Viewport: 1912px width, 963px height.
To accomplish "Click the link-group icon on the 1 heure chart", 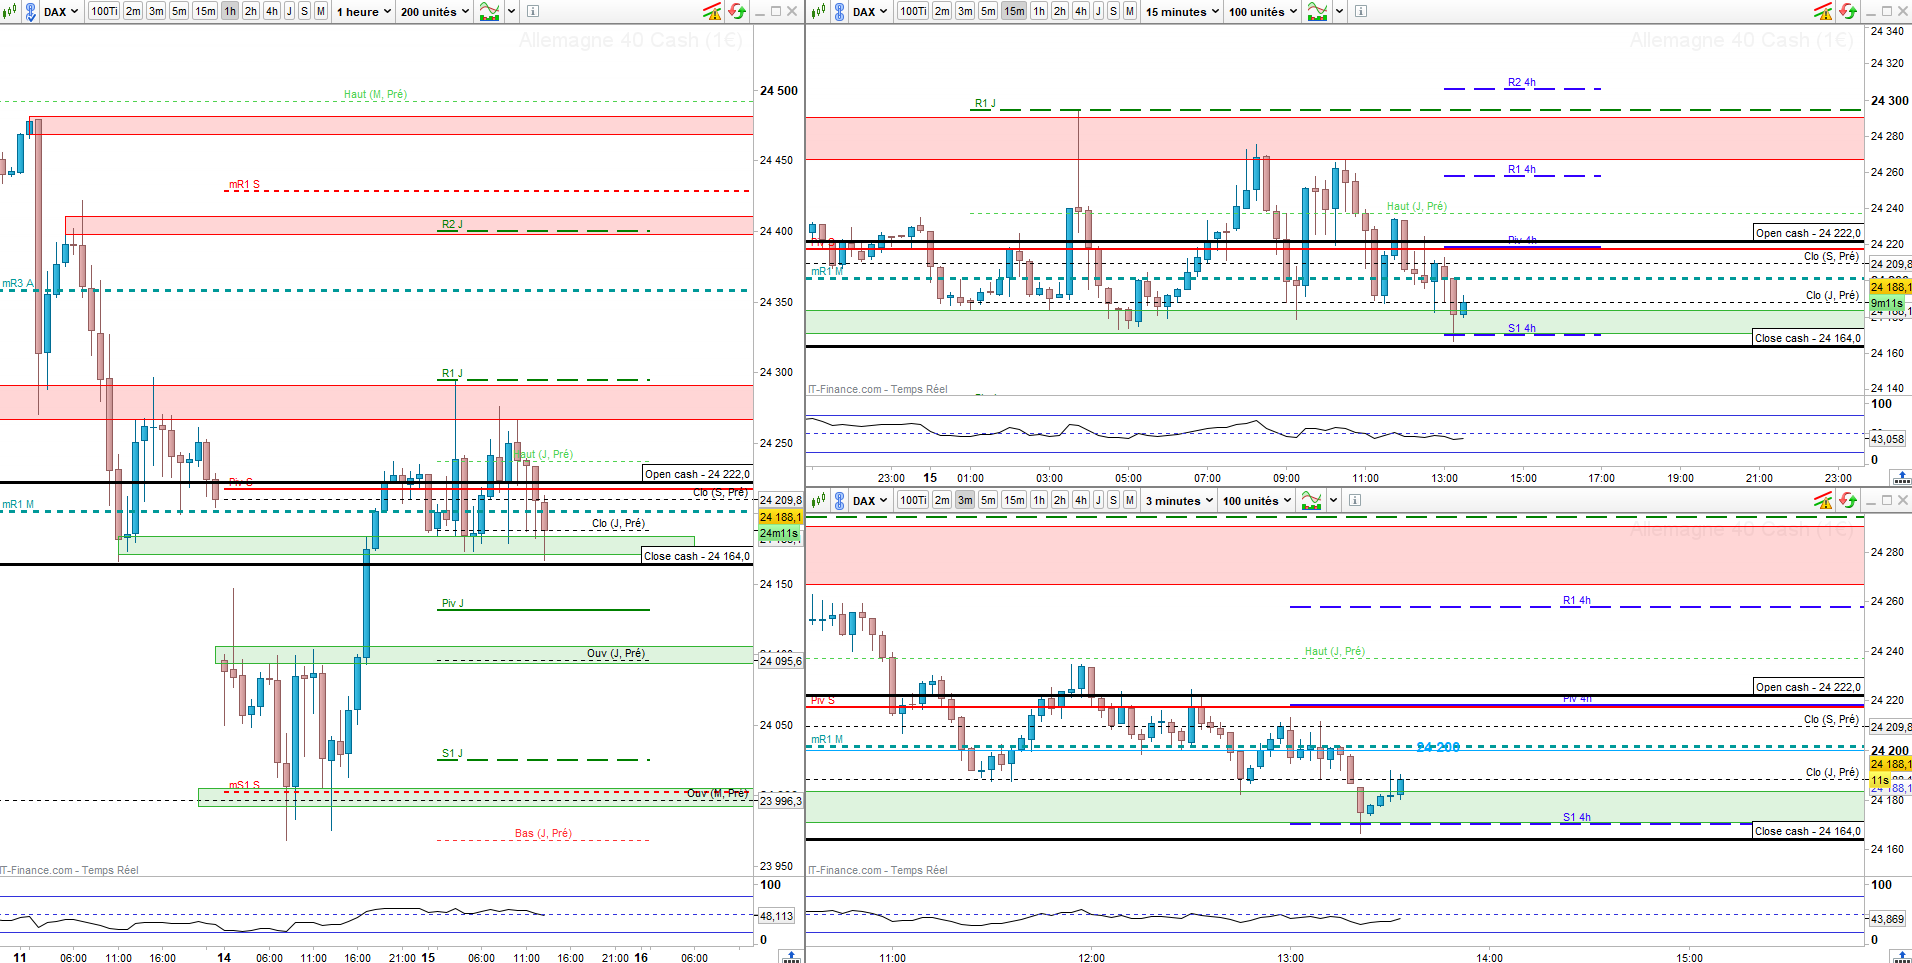I will tap(30, 12).
